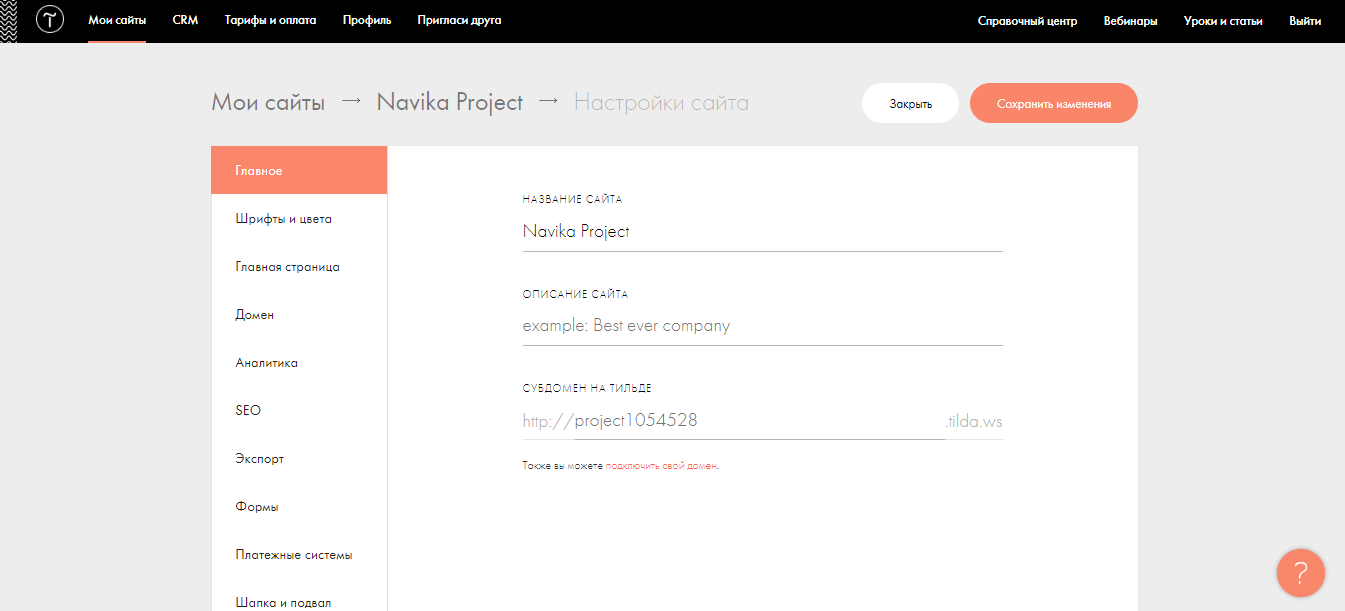1345x611 pixels.
Task: Click Сохранить изменения button
Action: point(1053,103)
